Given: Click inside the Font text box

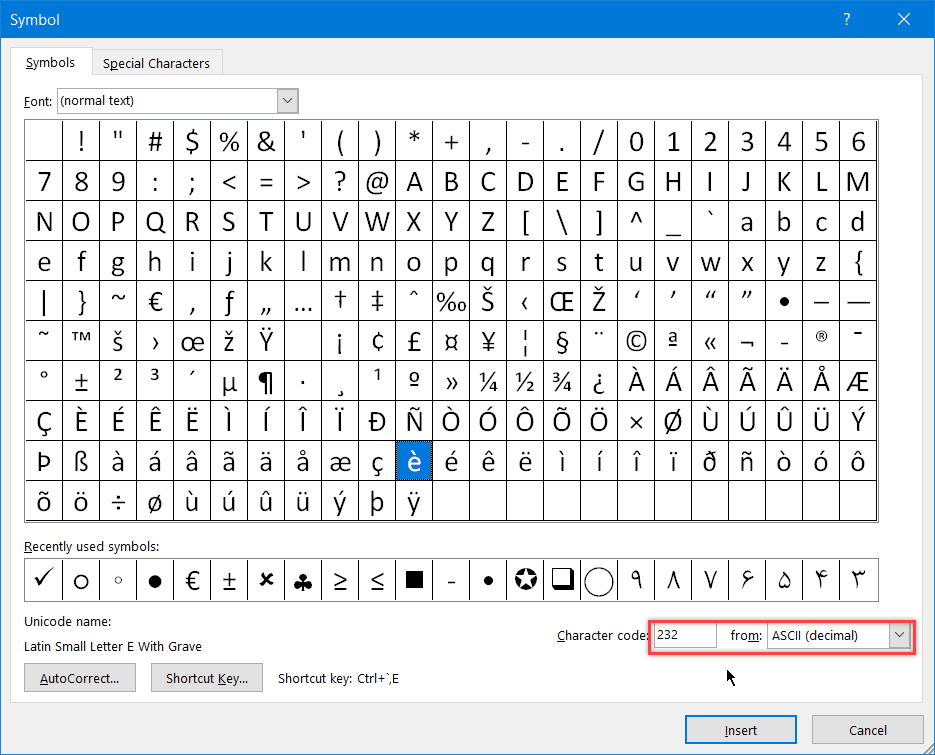Looking at the screenshot, I should (x=168, y=101).
